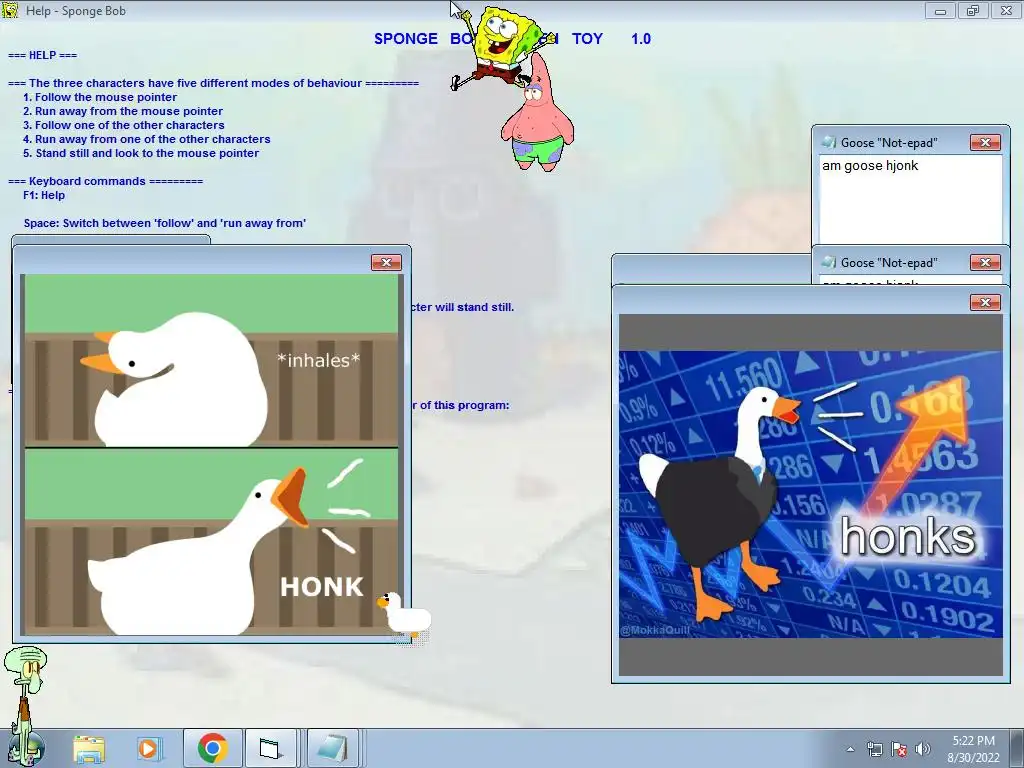
Task: Restore down the Help - Sponge Bob window
Action: tap(973, 10)
